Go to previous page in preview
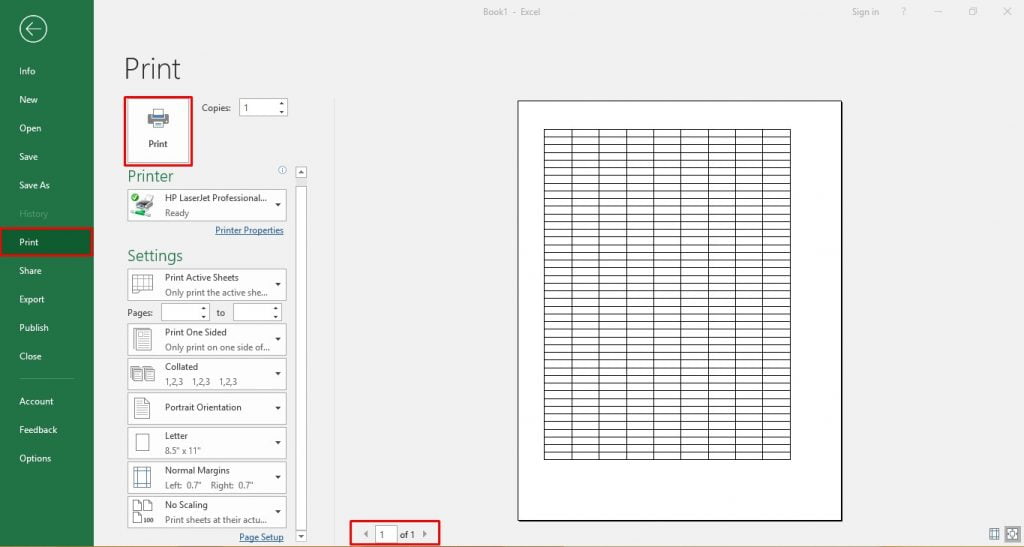1024x547 pixels. coord(366,534)
